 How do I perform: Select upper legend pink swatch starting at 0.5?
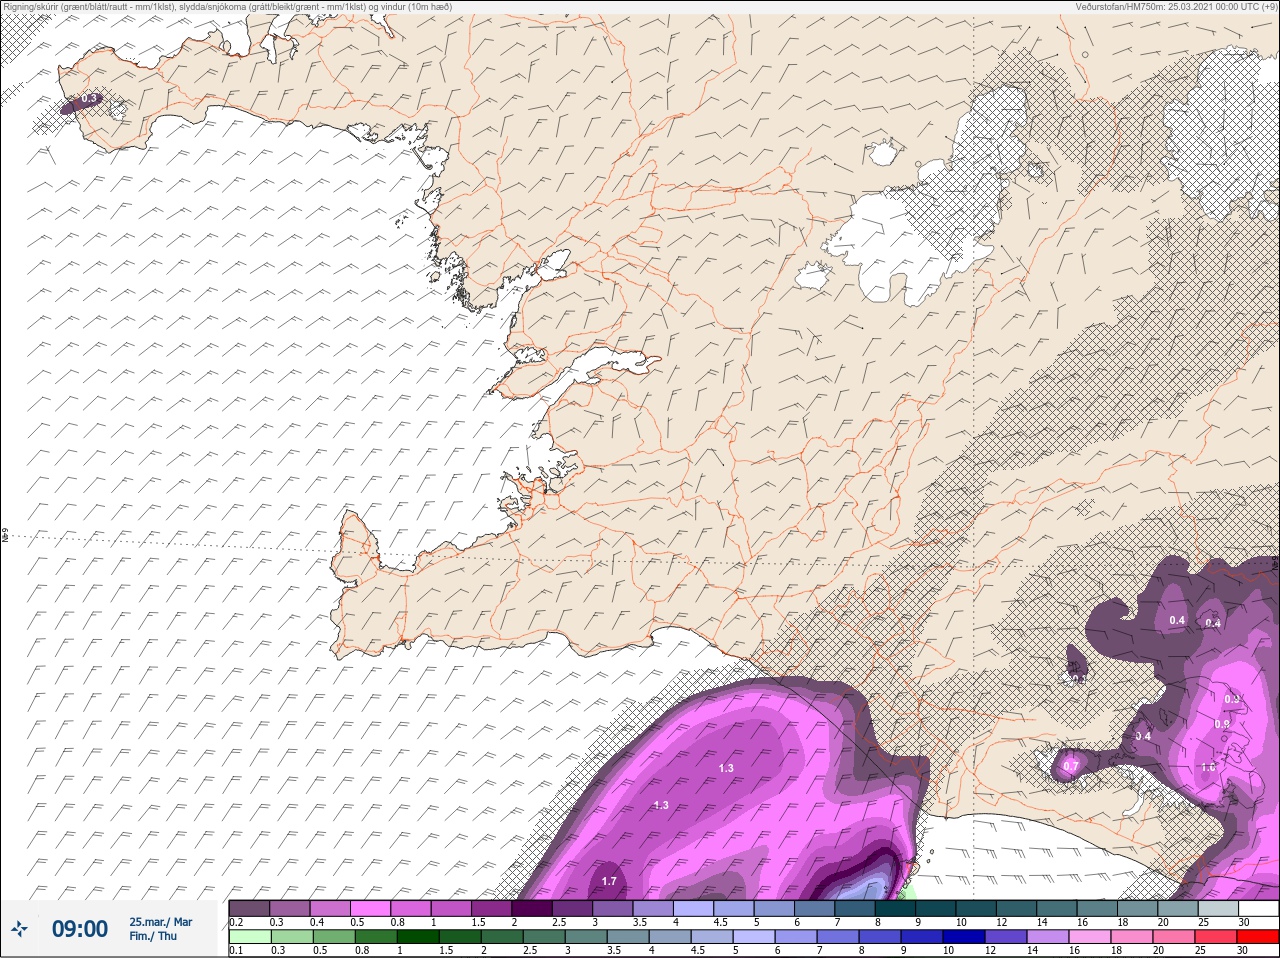(370, 908)
